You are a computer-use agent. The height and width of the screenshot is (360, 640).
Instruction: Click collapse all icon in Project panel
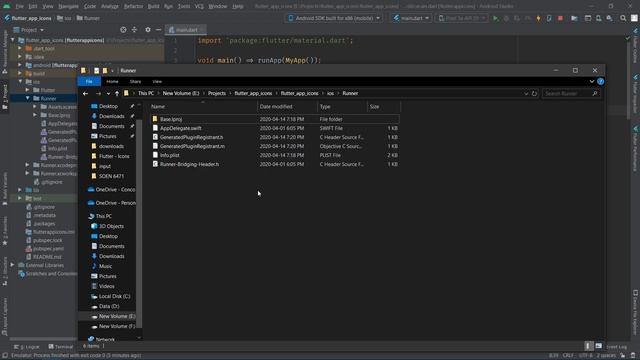tap(134, 30)
